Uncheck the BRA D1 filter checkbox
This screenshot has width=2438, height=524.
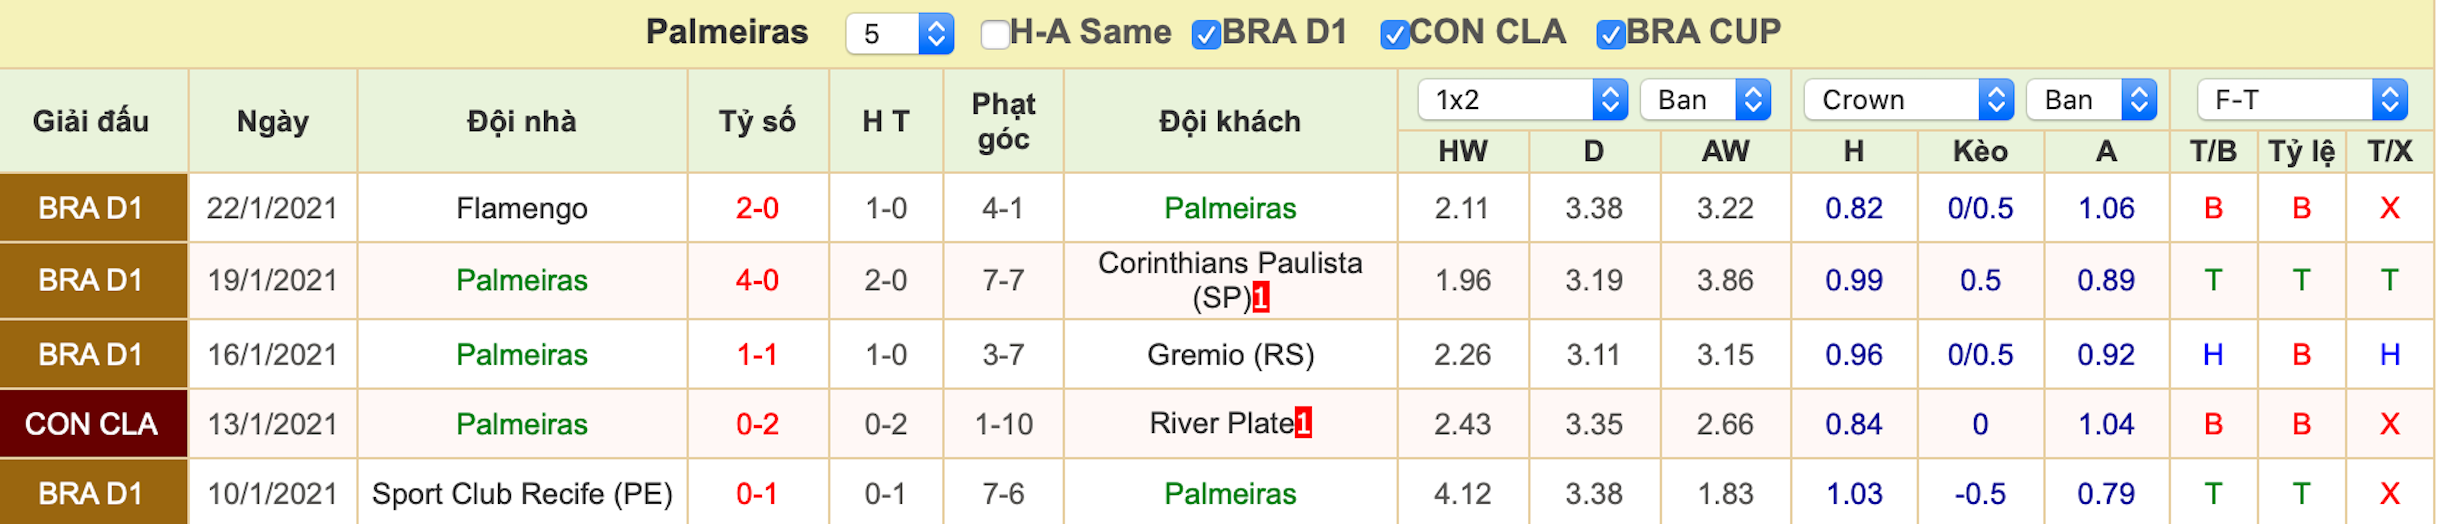pos(1206,34)
